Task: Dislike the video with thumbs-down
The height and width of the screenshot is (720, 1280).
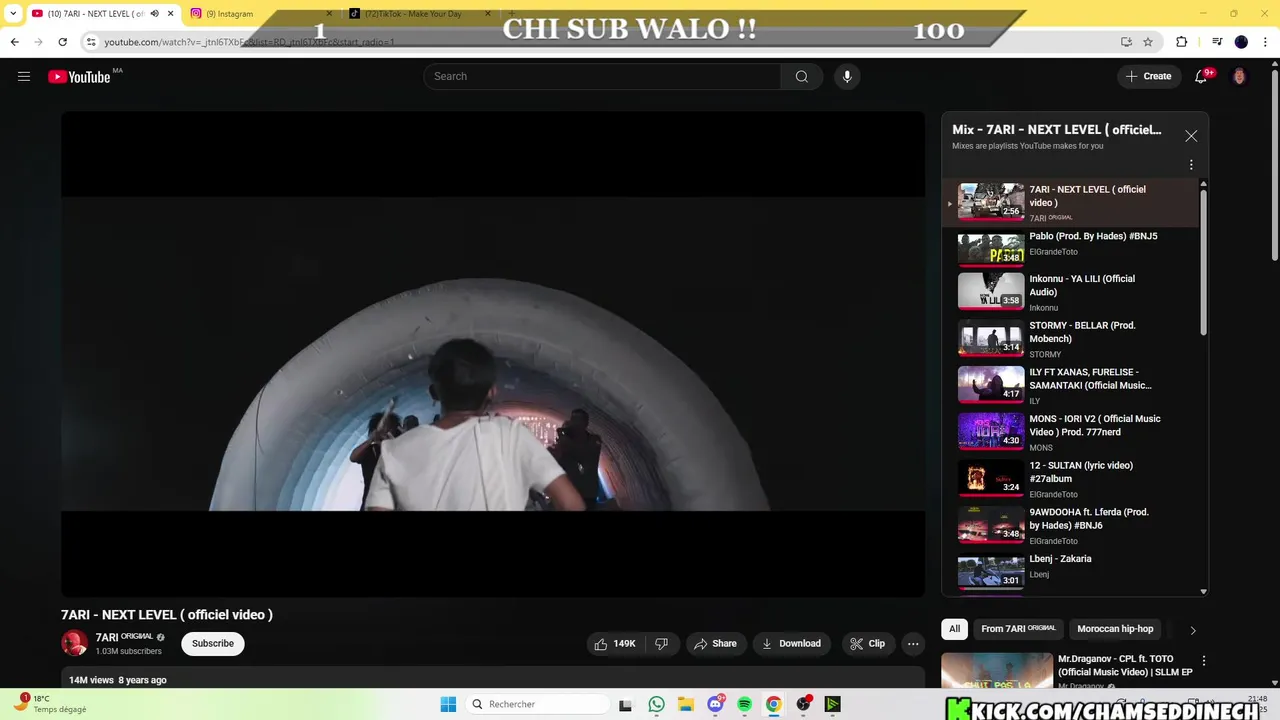Action: (x=661, y=644)
